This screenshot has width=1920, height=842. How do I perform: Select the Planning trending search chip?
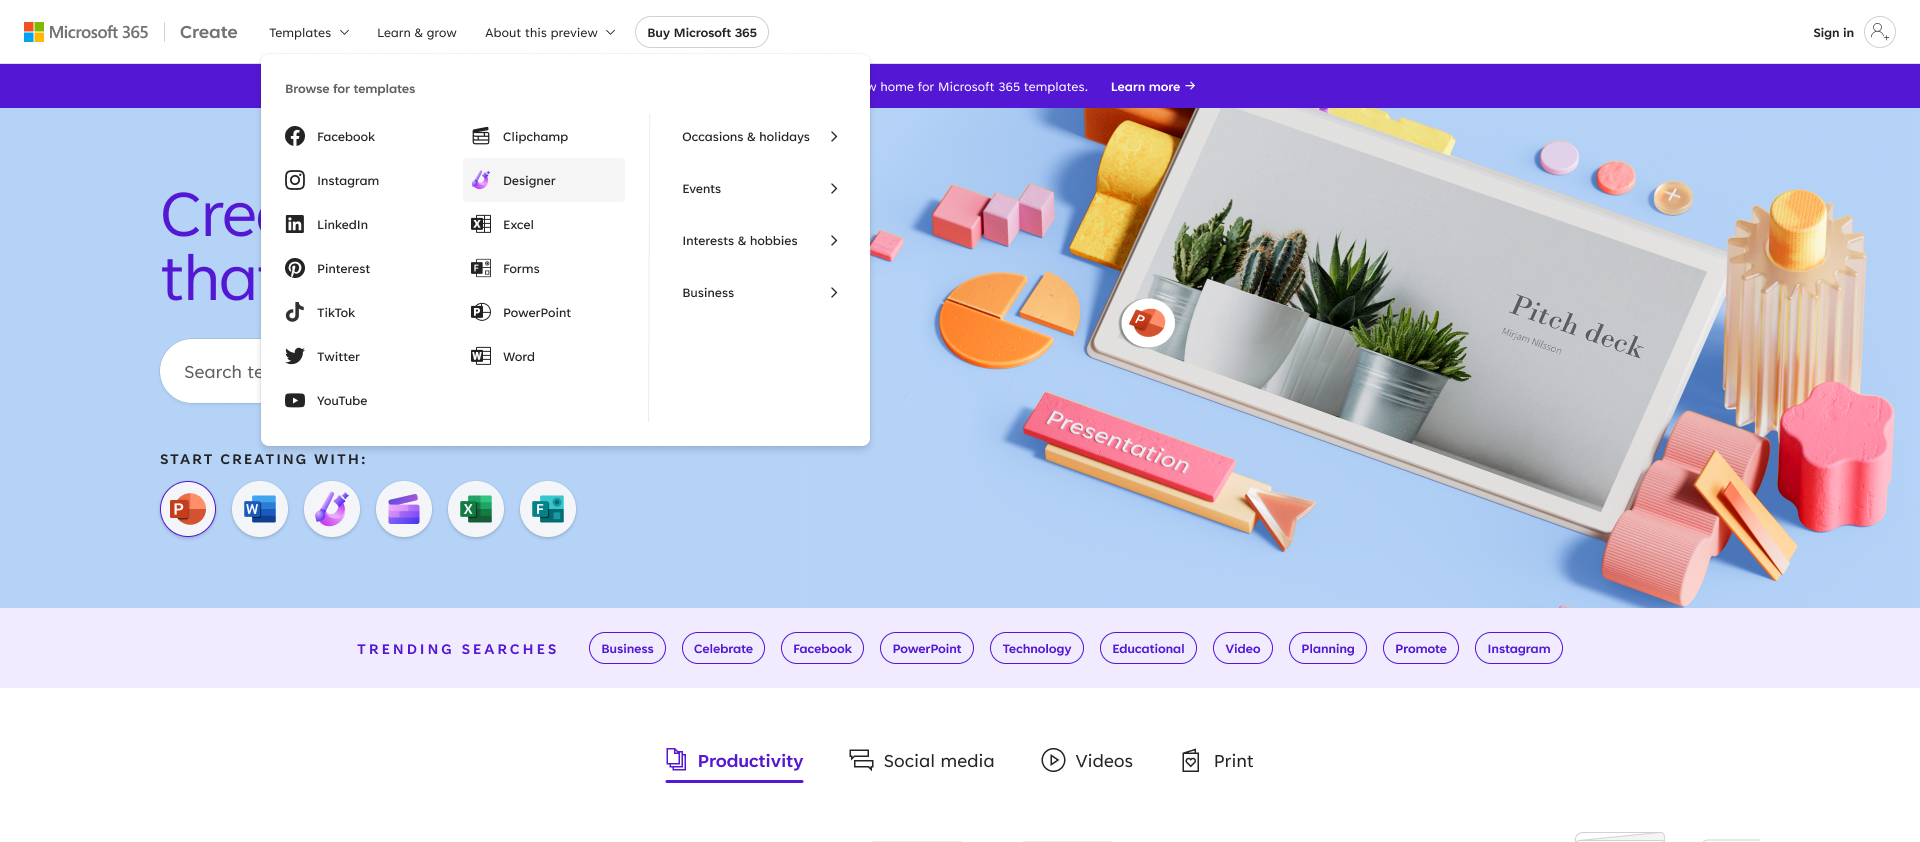click(1328, 648)
